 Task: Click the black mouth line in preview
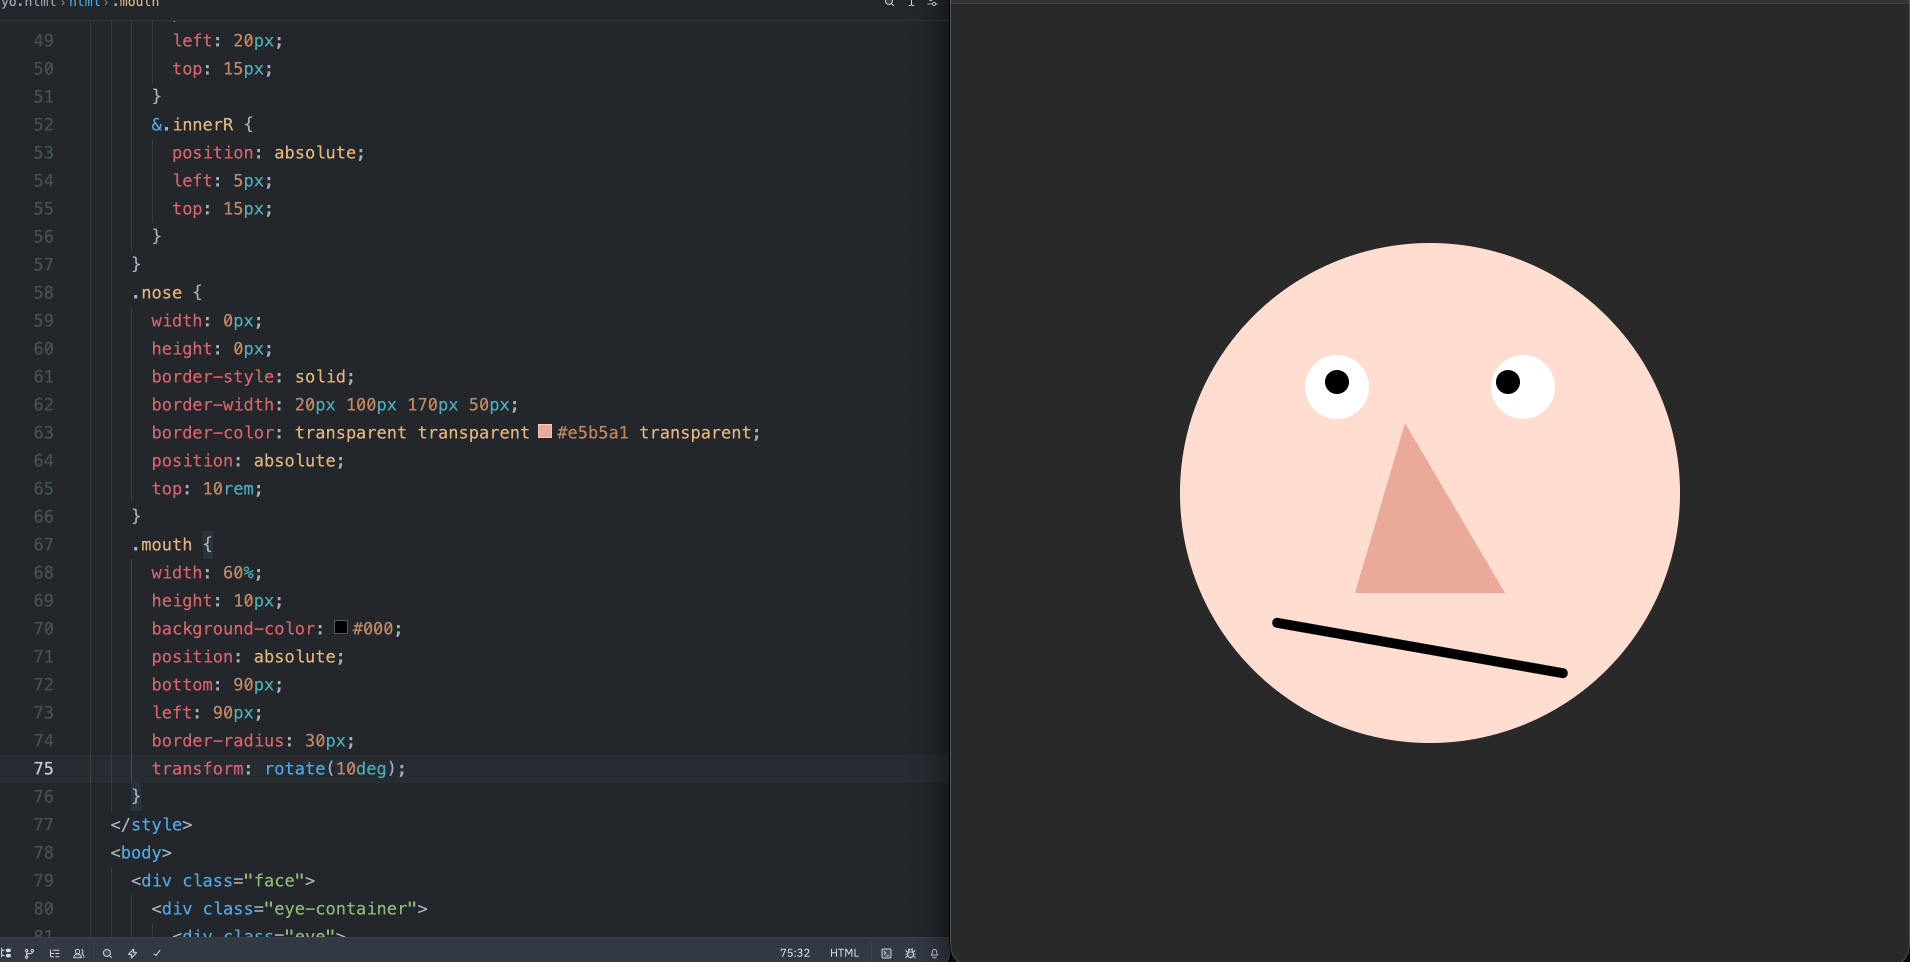(x=1420, y=648)
